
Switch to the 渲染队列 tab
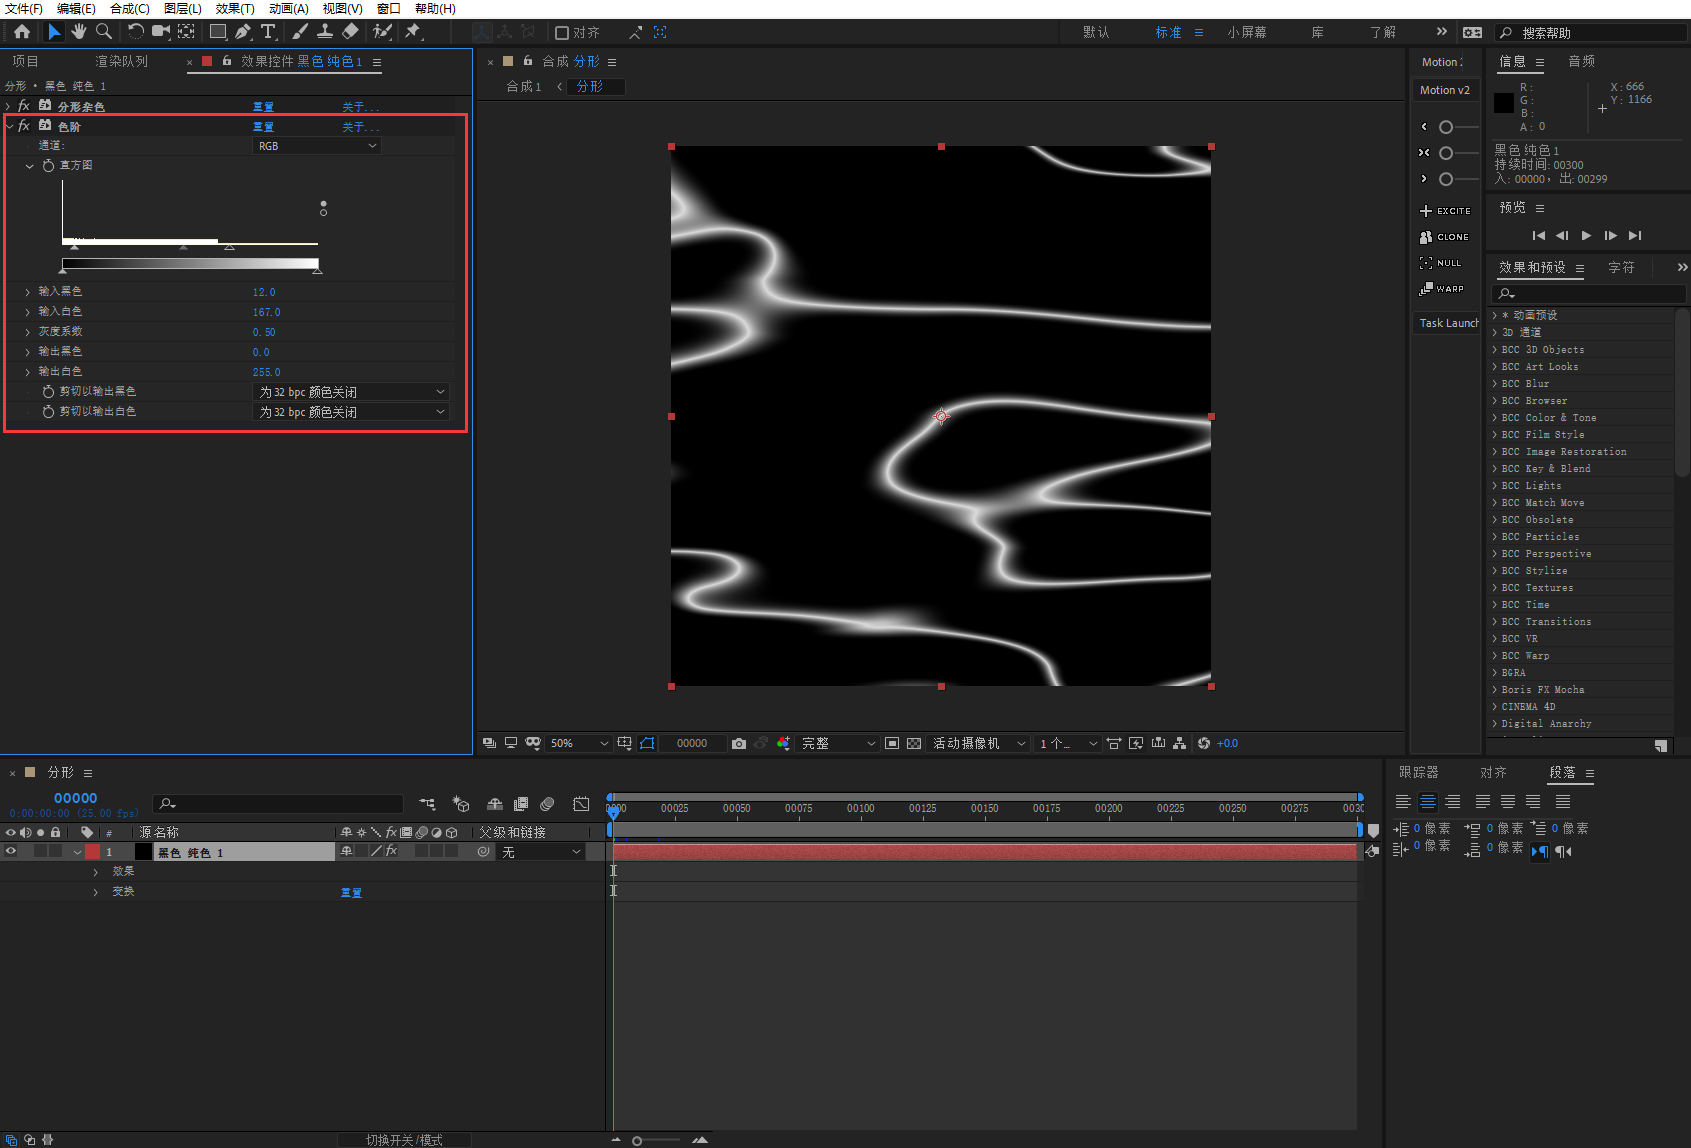(x=121, y=61)
